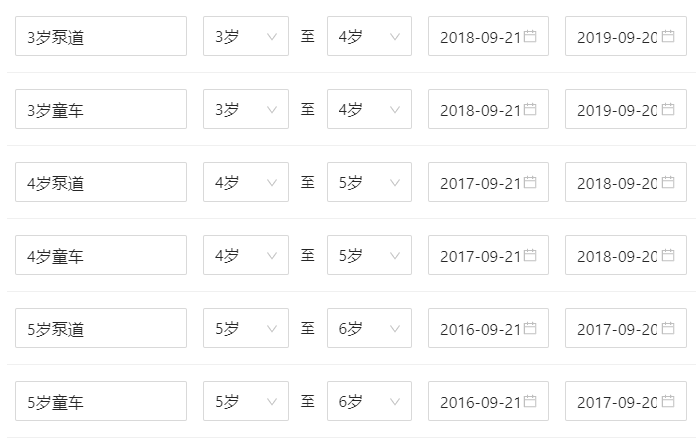The width and height of the screenshot is (696, 439).
Task: Open calendar icon for 4岁泵道 end date
Action: (x=668, y=182)
